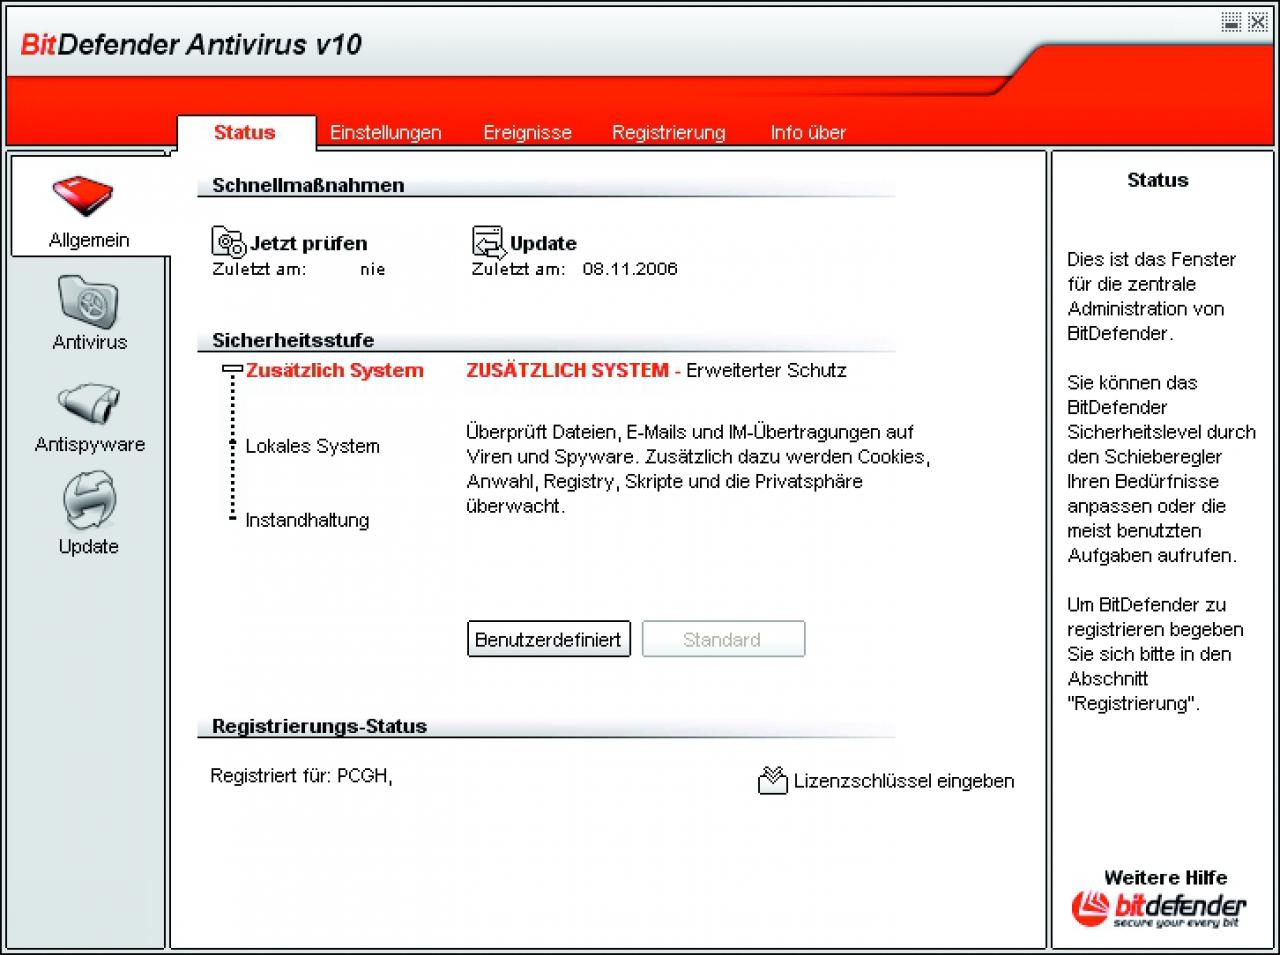Click the Standard button
This screenshot has width=1280, height=955.
(x=723, y=639)
